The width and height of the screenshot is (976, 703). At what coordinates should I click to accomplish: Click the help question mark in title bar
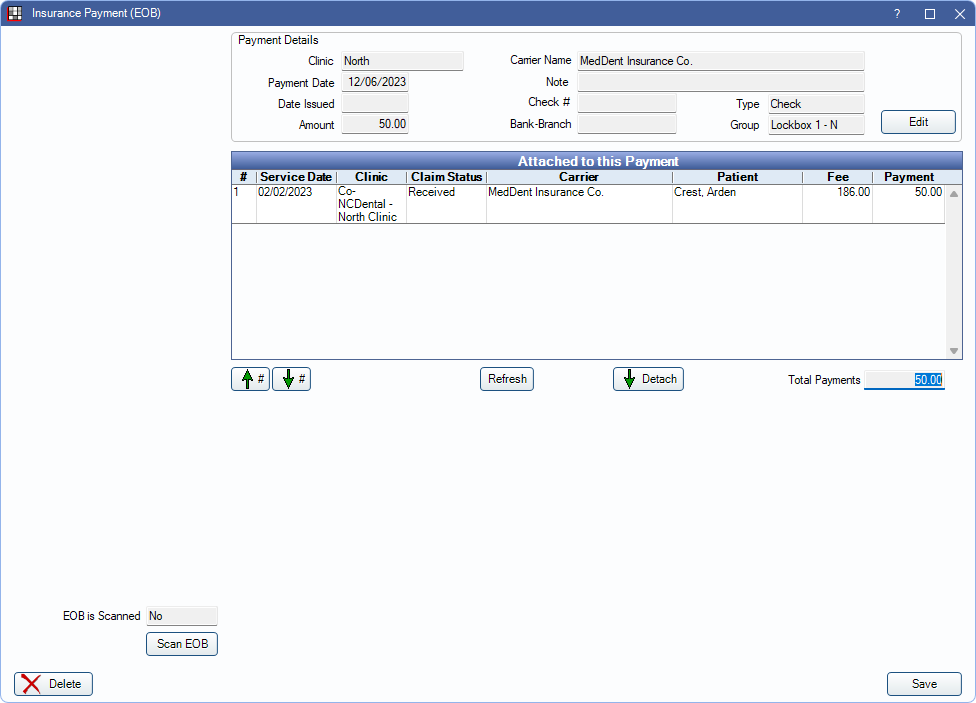(897, 14)
